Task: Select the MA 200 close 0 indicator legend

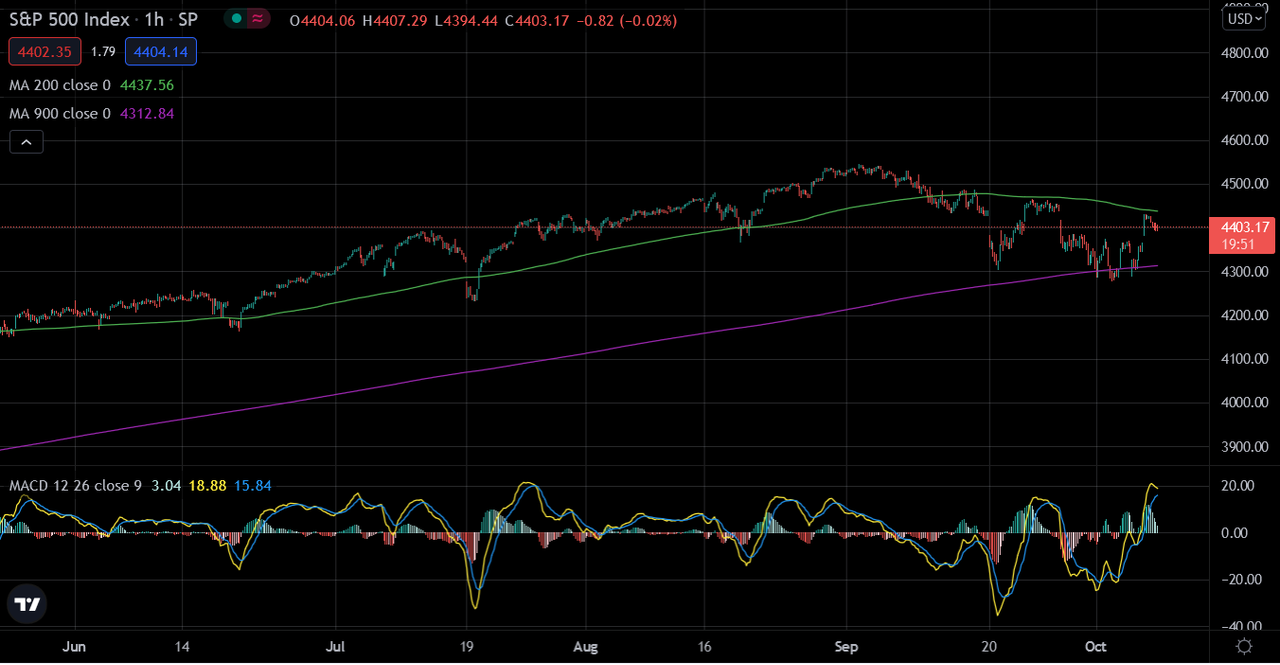Action: click(x=60, y=85)
